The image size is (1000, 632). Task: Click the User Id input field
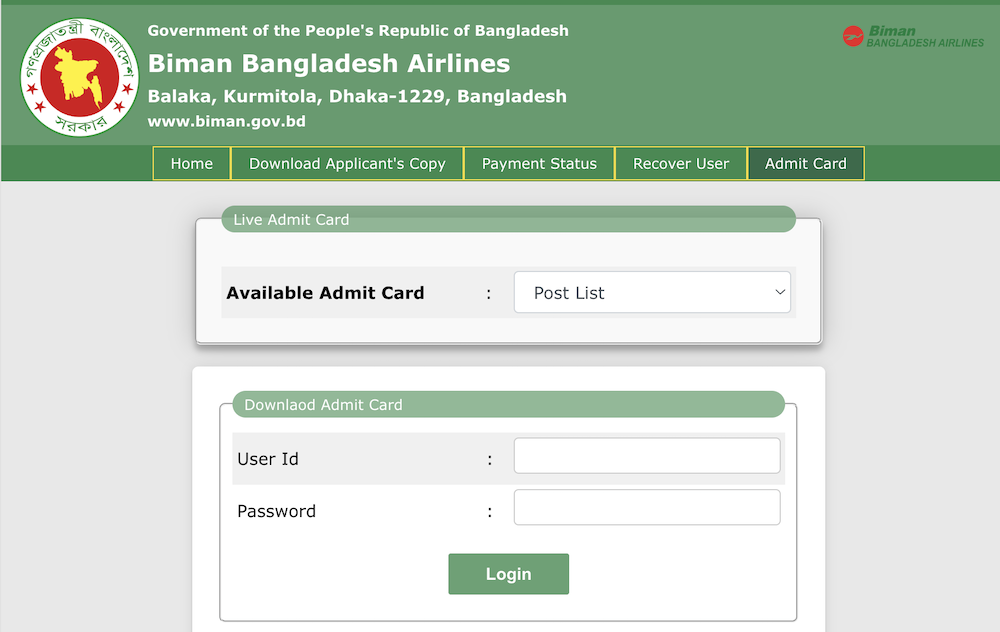point(646,455)
